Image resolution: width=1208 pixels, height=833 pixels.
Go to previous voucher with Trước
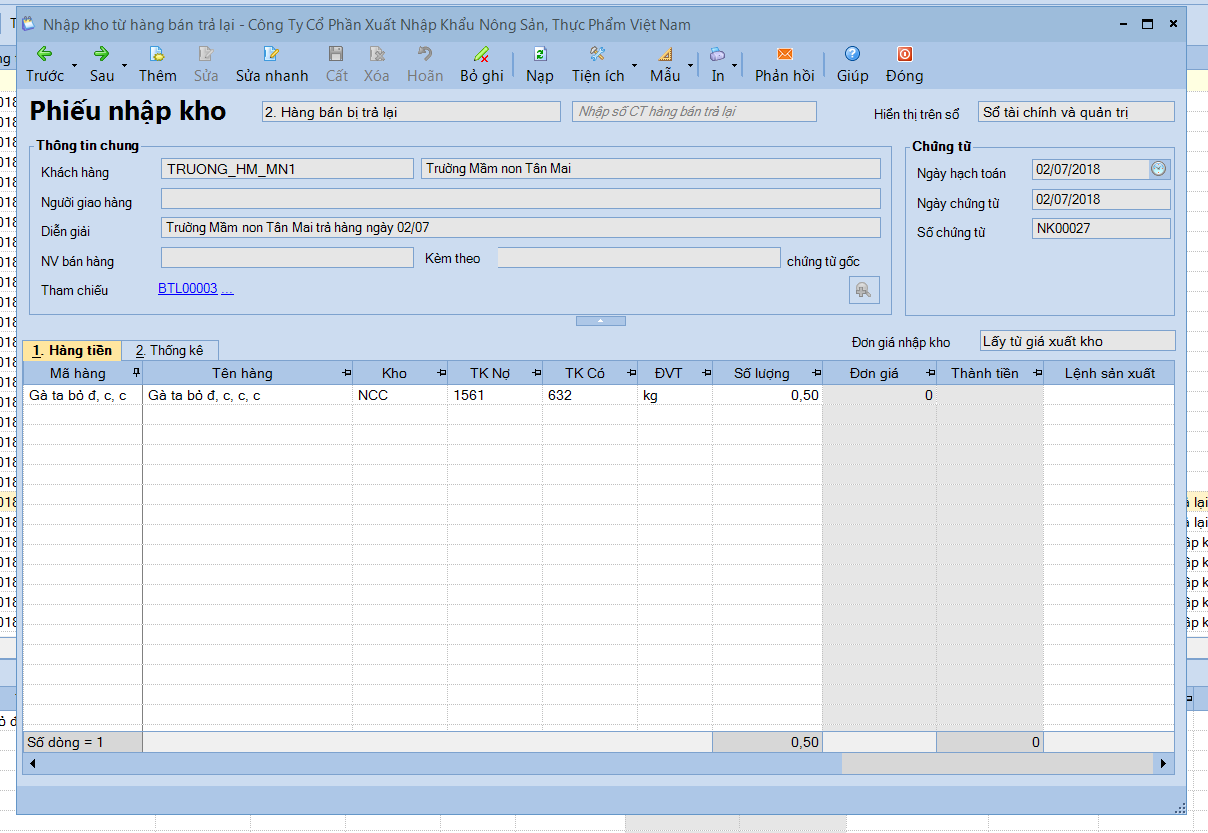point(44,64)
